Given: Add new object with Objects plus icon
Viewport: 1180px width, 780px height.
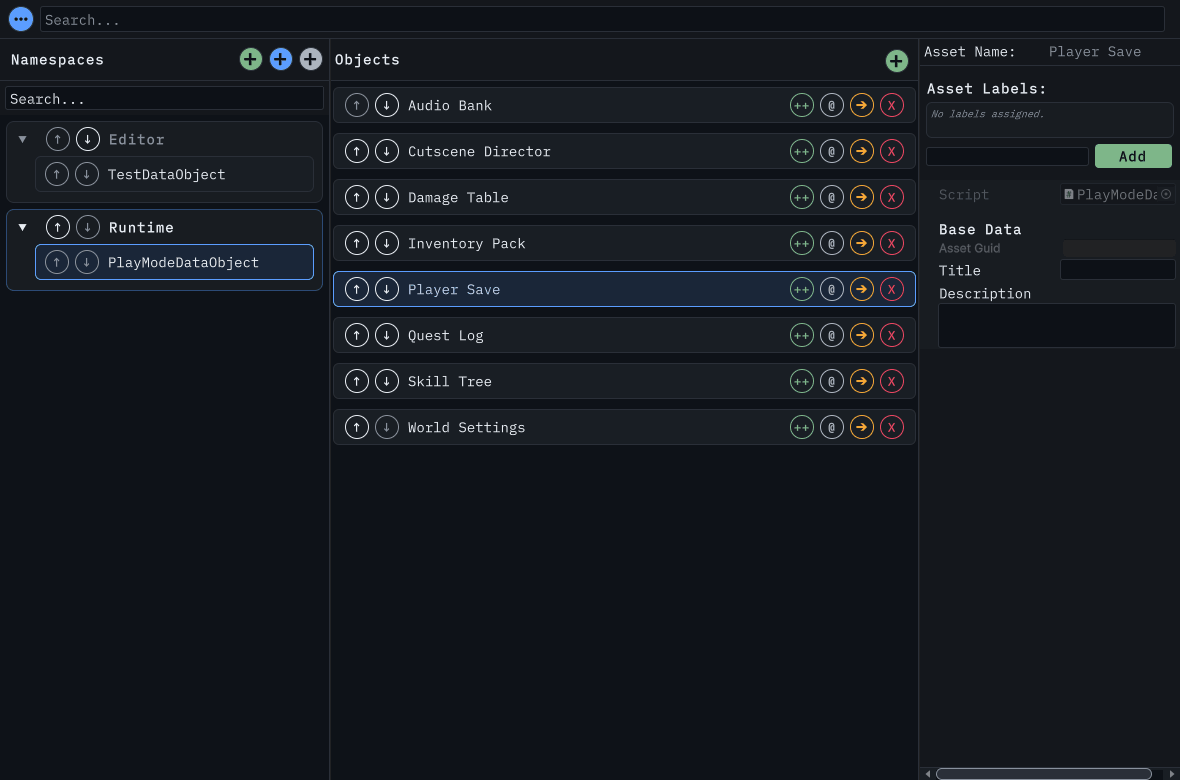Looking at the screenshot, I should point(896,60).
